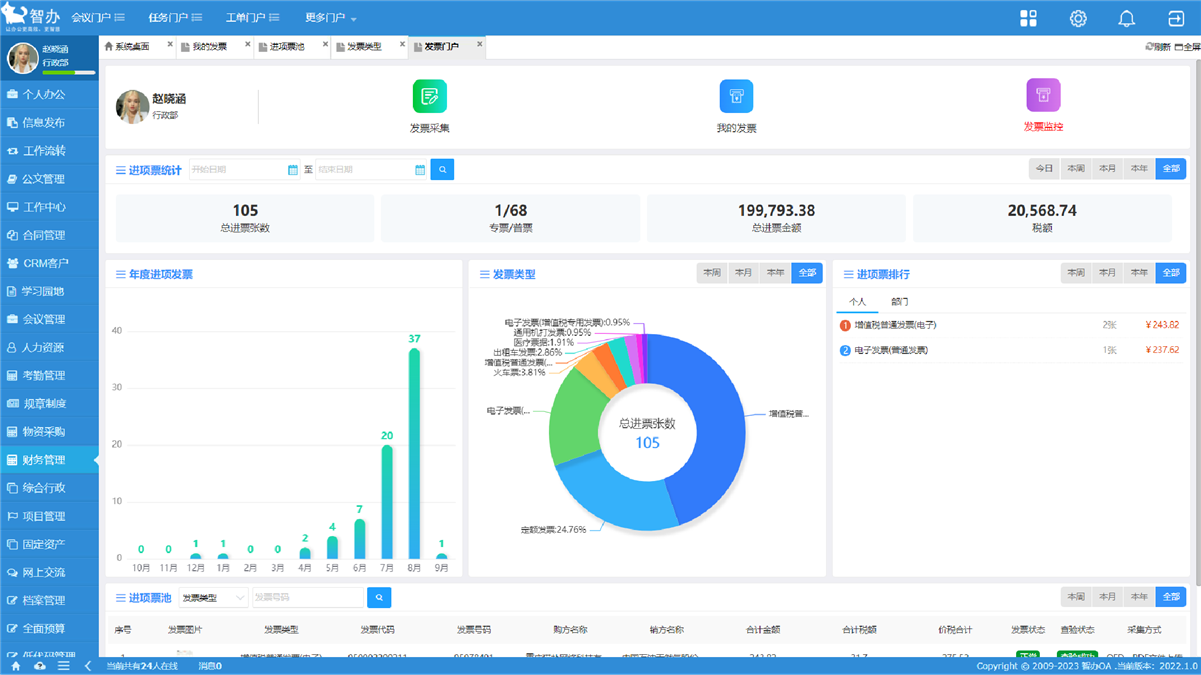This screenshot has height=675, width=1201.
Task: Select 本年 filter in 进项票排行 panel
Action: 1139,273
